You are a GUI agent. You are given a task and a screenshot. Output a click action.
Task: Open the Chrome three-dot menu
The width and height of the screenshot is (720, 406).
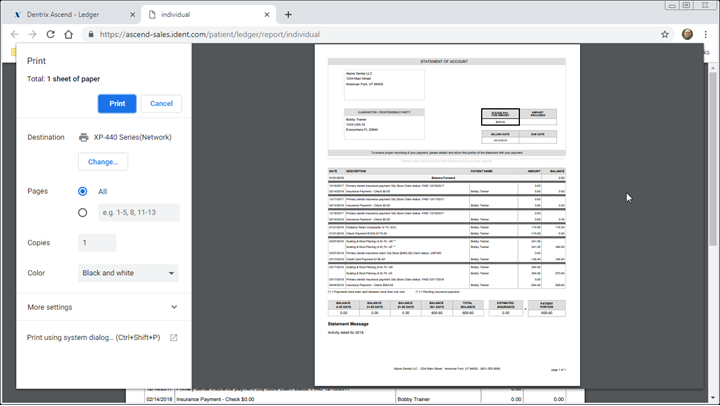[706, 34]
